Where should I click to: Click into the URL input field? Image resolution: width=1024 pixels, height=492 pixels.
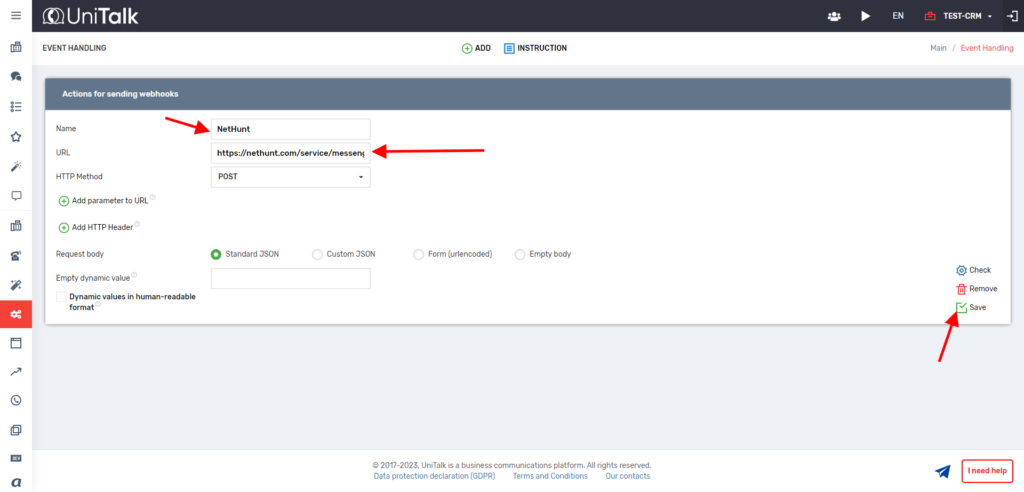coord(291,153)
